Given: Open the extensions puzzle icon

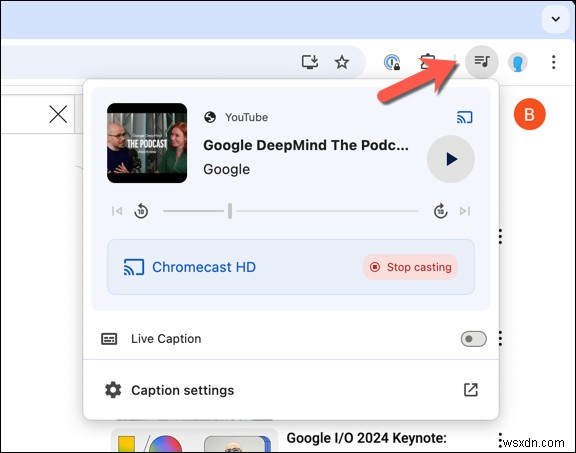Looking at the screenshot, I should 428,62.
